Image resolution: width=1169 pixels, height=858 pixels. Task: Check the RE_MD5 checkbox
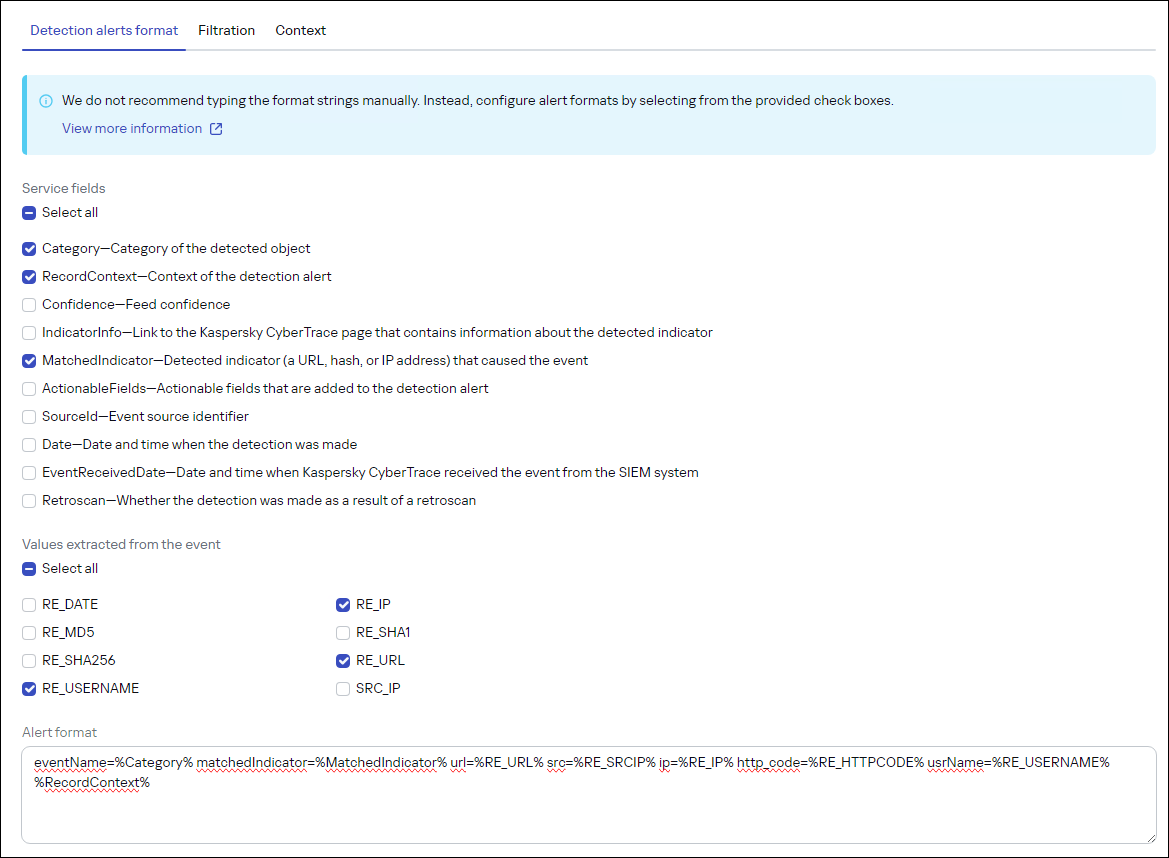click(x=29, y=633)
